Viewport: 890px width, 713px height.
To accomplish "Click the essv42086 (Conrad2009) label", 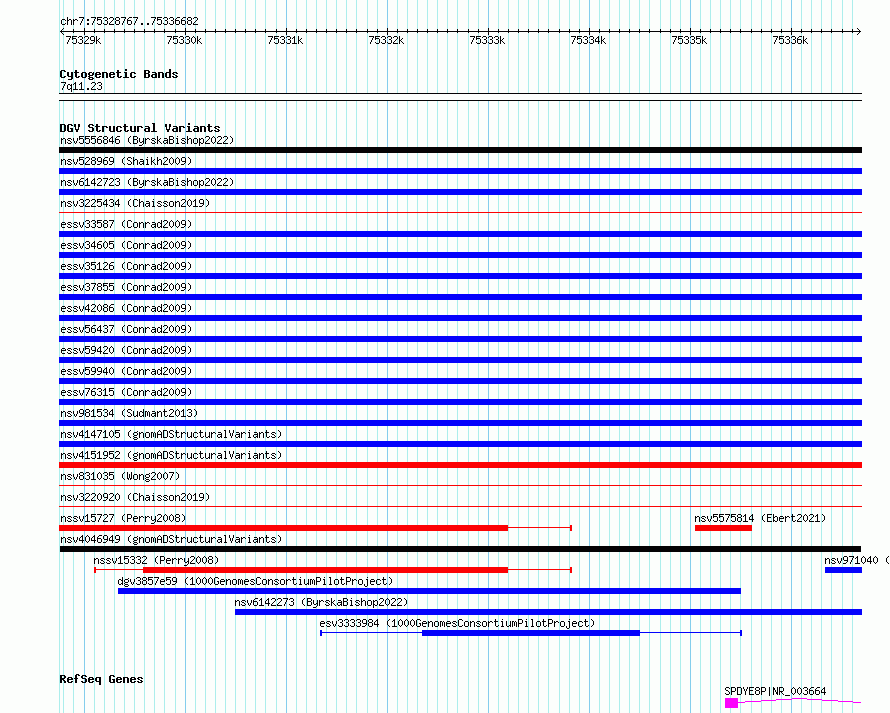I will click(x=126, y=308).
